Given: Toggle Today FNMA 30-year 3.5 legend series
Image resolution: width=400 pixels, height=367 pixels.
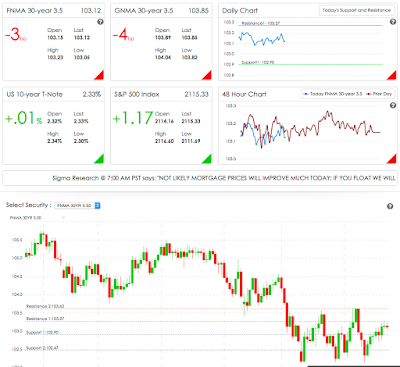Looking at the screenshot, I should [332, 94].
